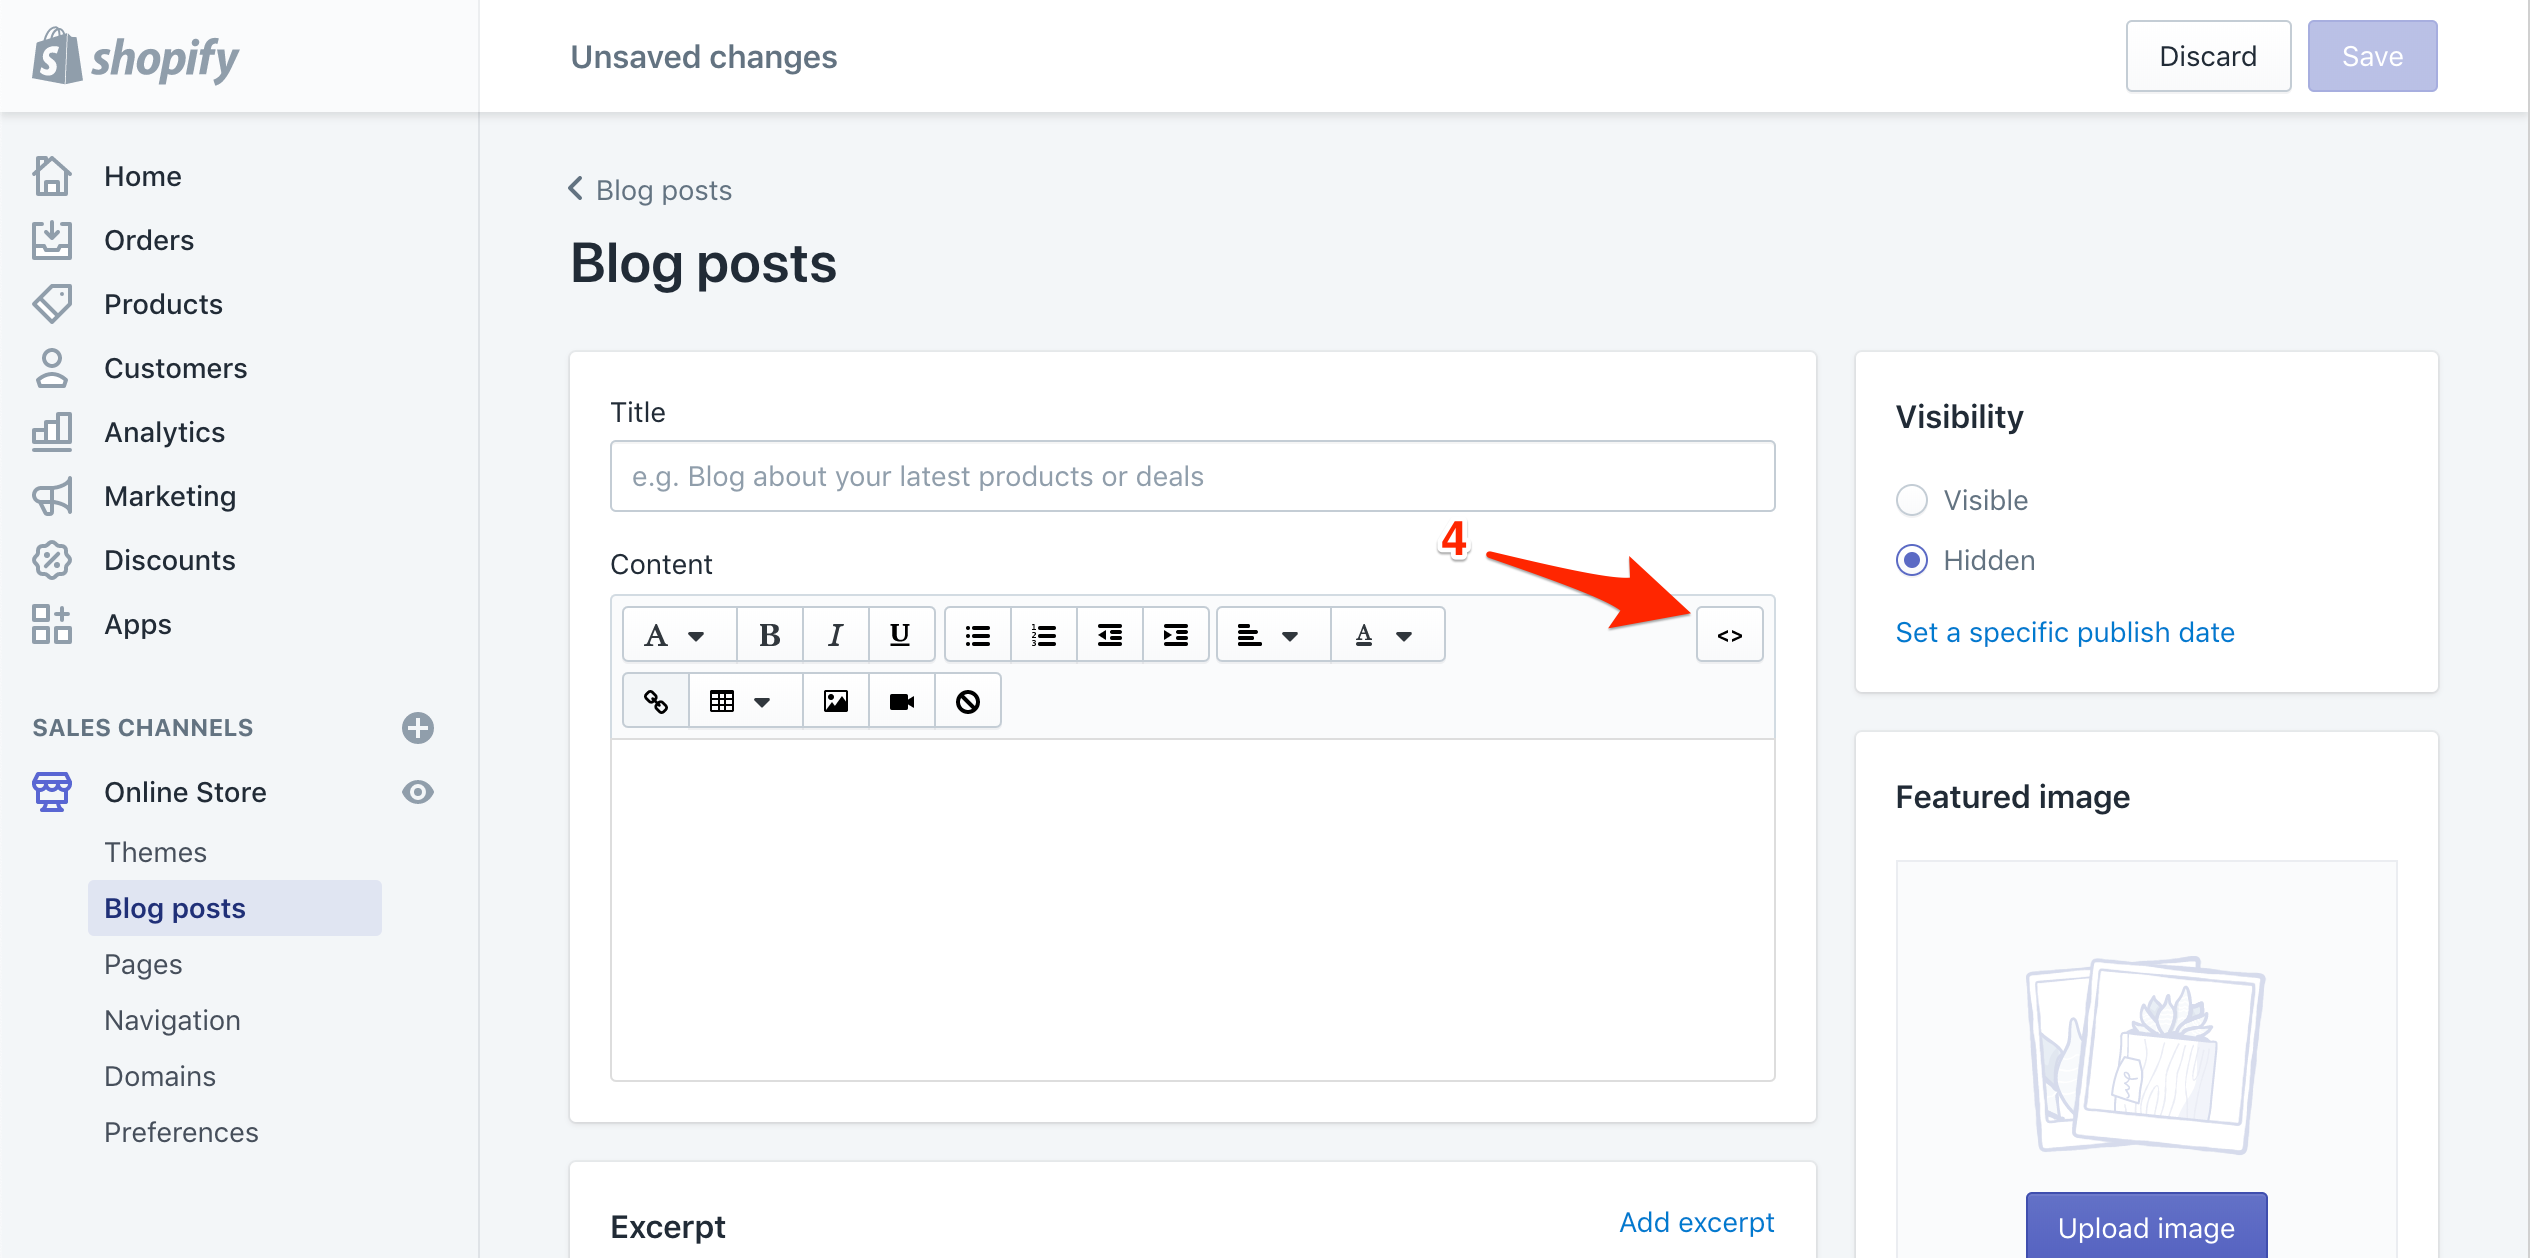Click the italic formatting icon
The width and height of the screenshot is (2530, 1258).
[x=836, y=634]
